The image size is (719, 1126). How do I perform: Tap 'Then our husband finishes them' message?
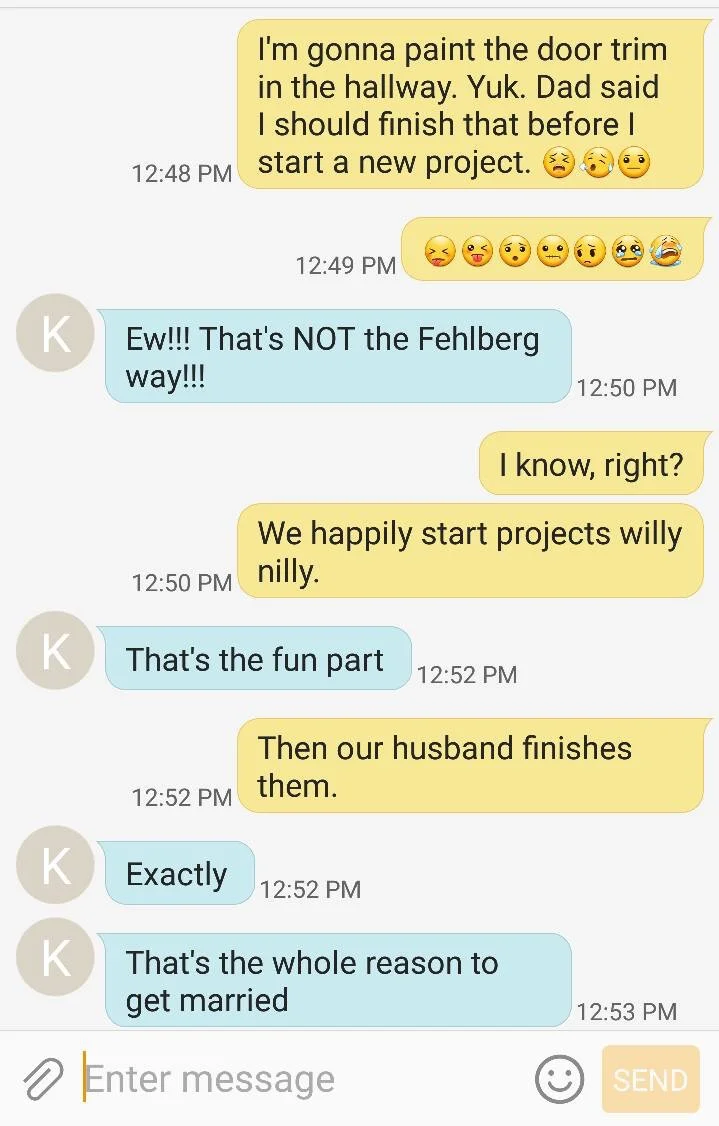(471, 766)
